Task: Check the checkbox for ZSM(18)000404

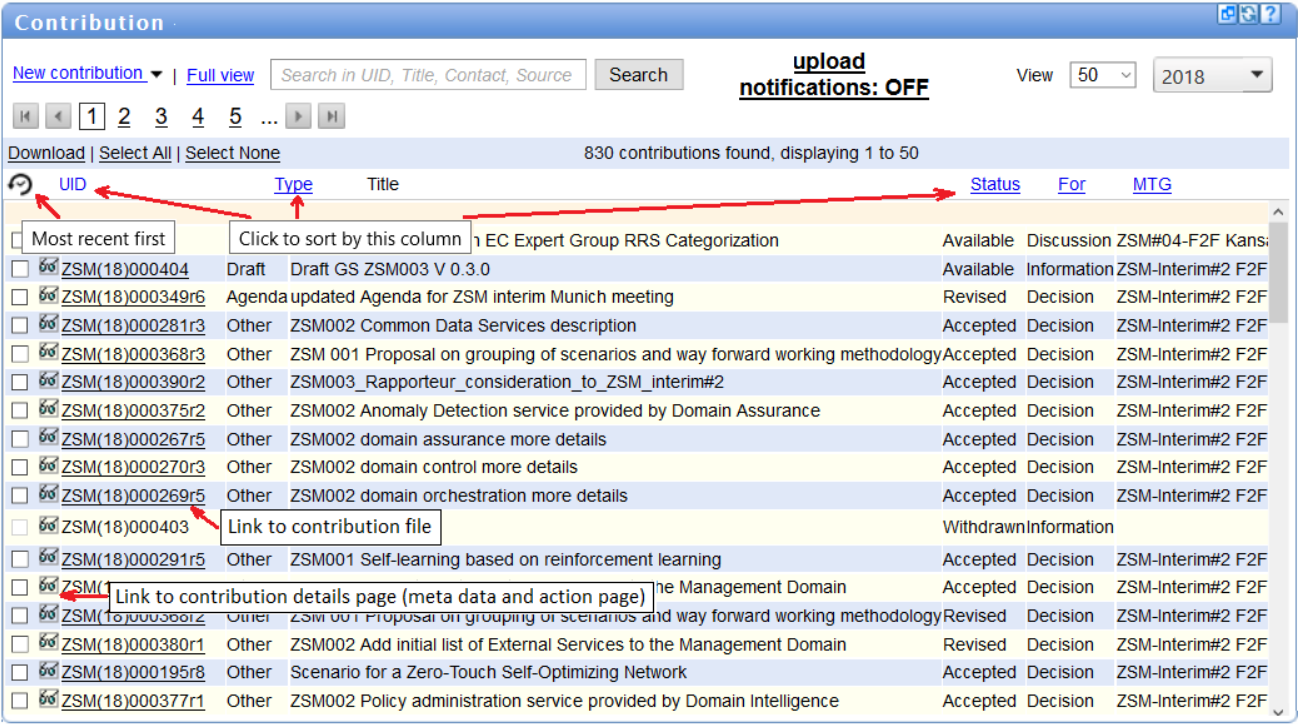Action: point(21,268)
